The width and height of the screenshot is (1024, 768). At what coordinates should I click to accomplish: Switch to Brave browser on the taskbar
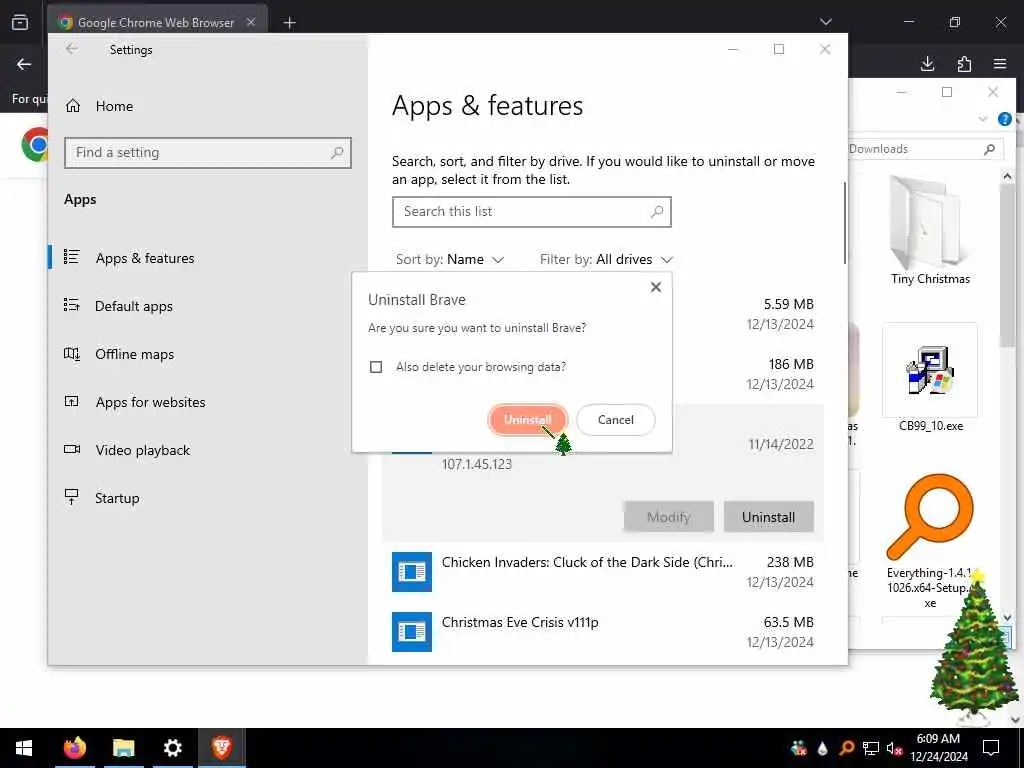[221, 748]
